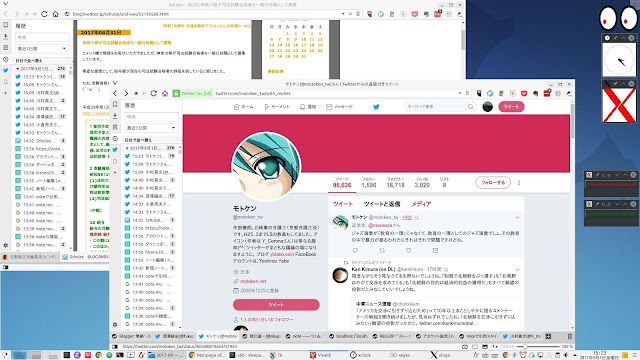Click the trash closed-tabs icon in the tab bar
640x360 pixels.
click(x=570, y=336)
